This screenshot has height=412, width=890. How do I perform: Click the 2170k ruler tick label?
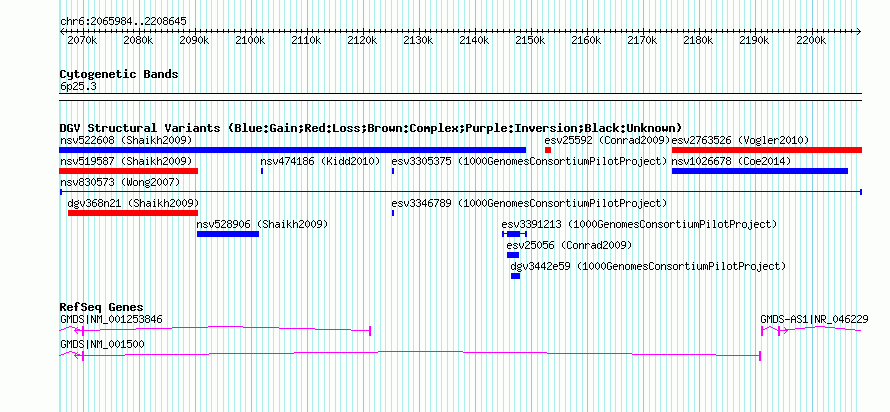point(643,41)
